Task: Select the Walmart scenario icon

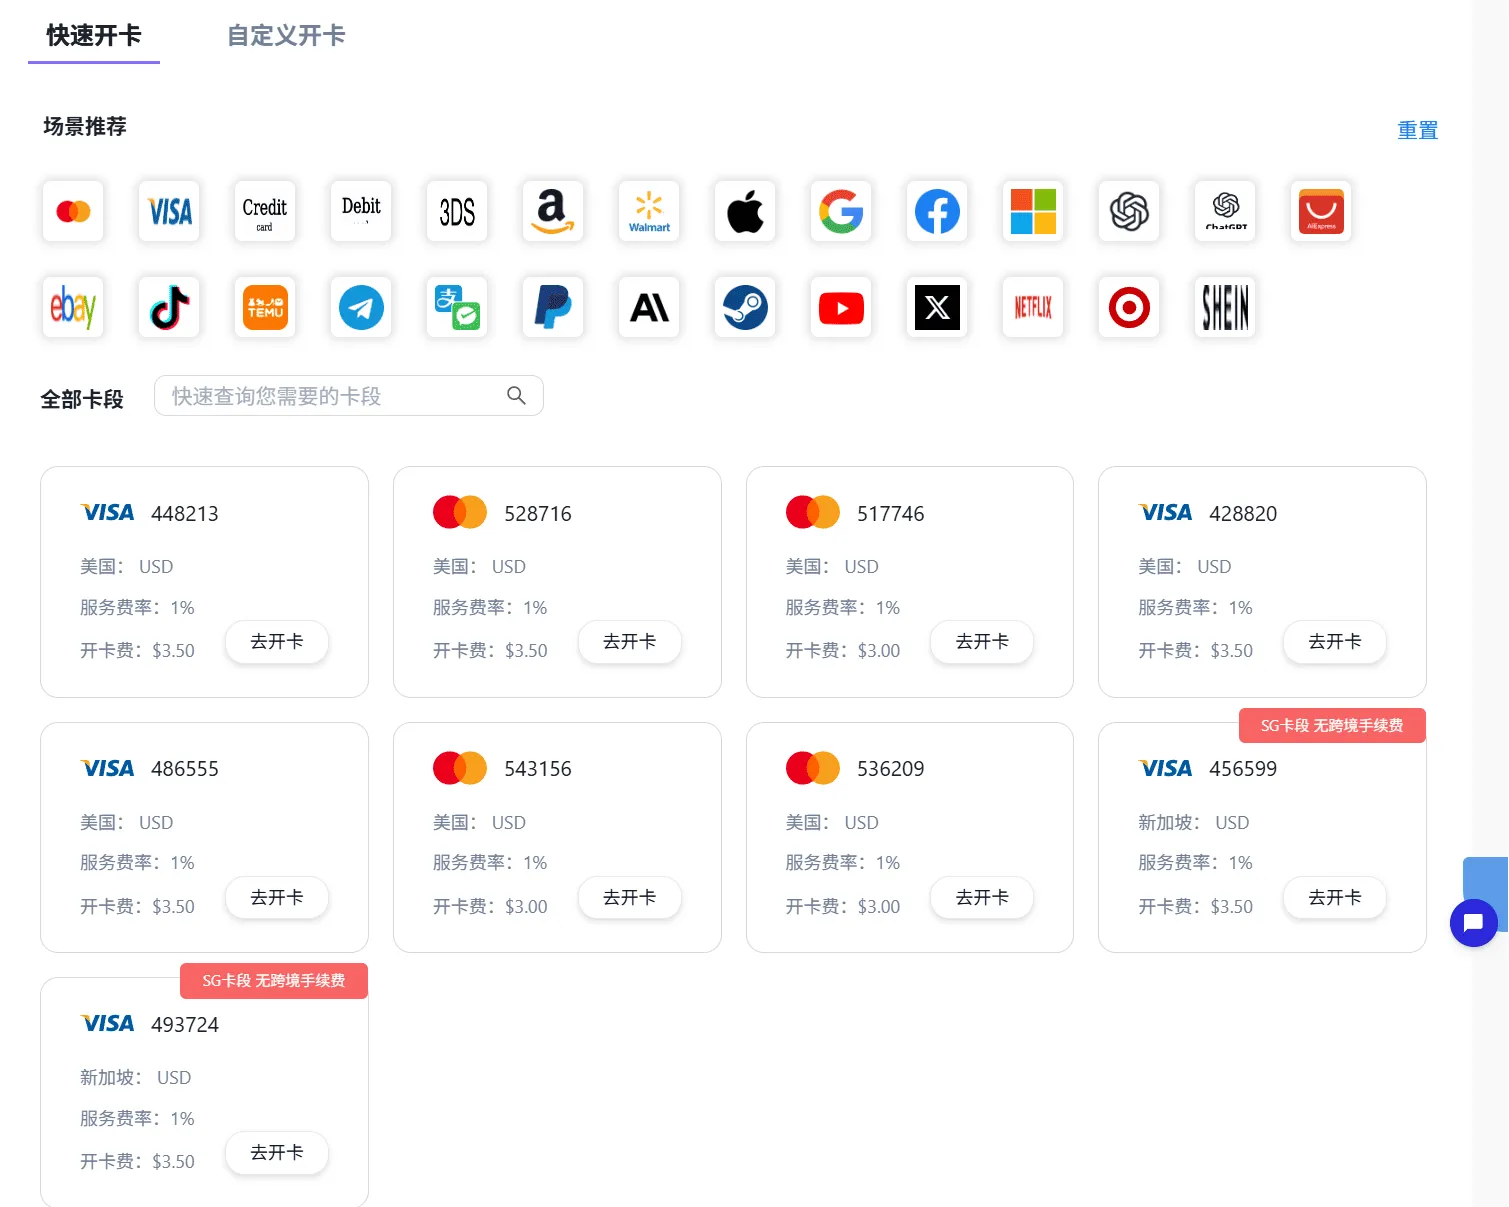Action: tap(649, 211)
